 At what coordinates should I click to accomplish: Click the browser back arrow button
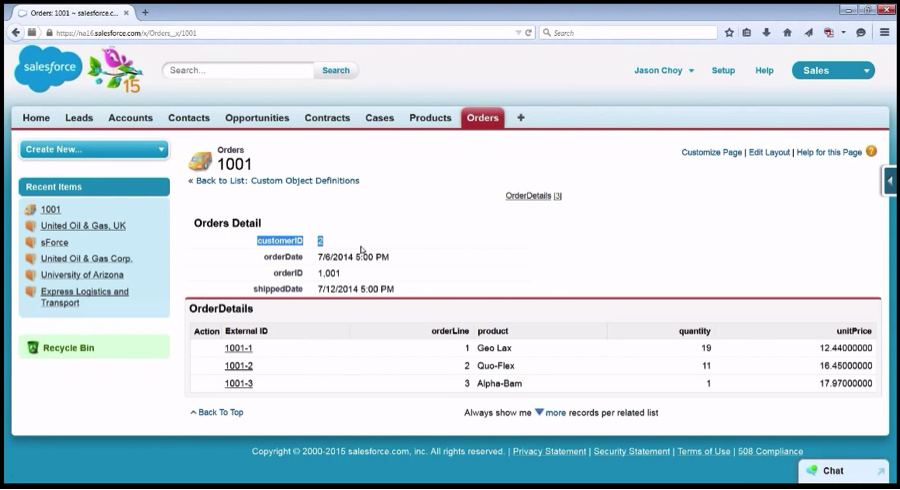(15, 33)
